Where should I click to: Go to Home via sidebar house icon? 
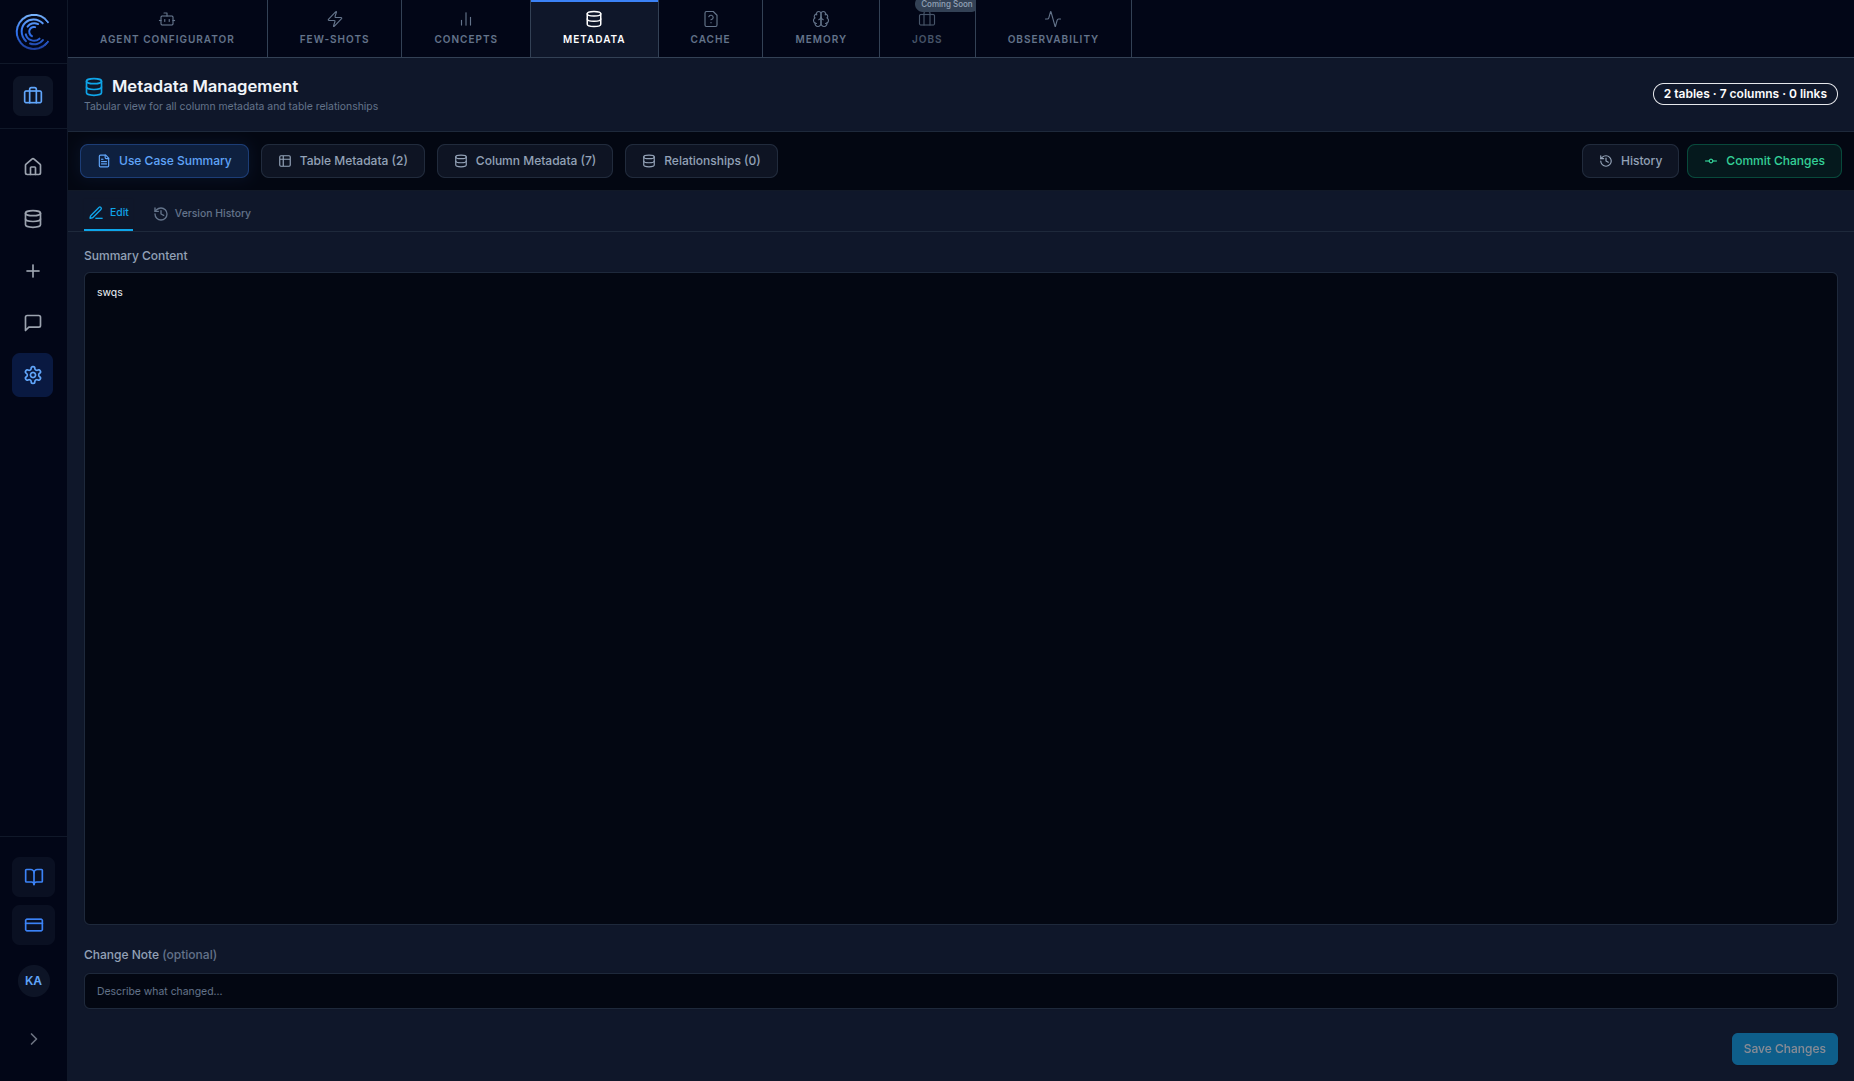pos(33,167)
